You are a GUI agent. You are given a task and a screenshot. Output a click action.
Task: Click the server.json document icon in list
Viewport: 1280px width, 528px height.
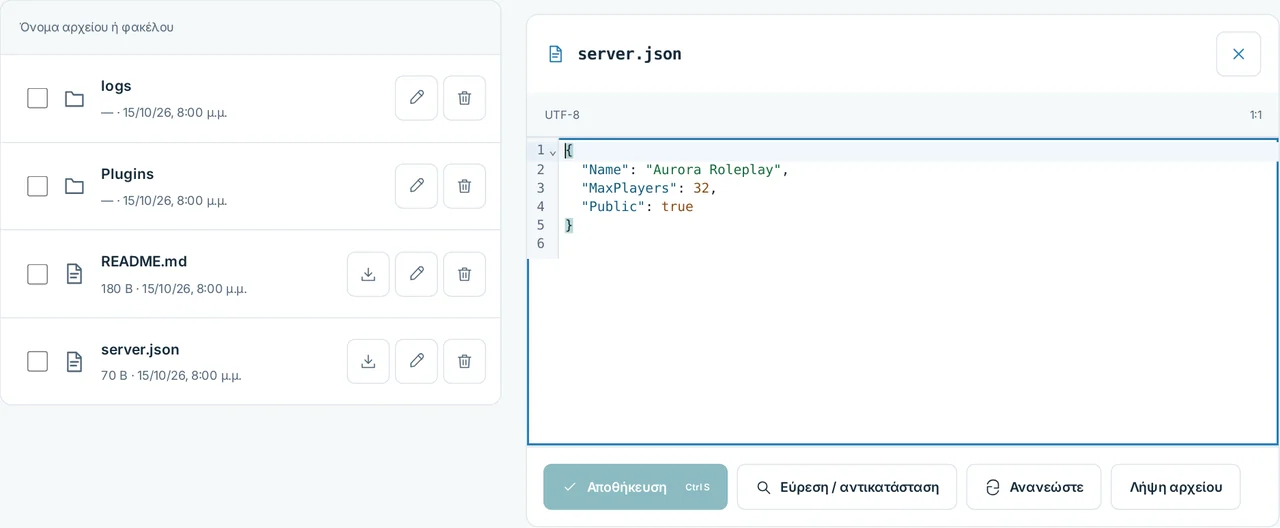(74, 361)
